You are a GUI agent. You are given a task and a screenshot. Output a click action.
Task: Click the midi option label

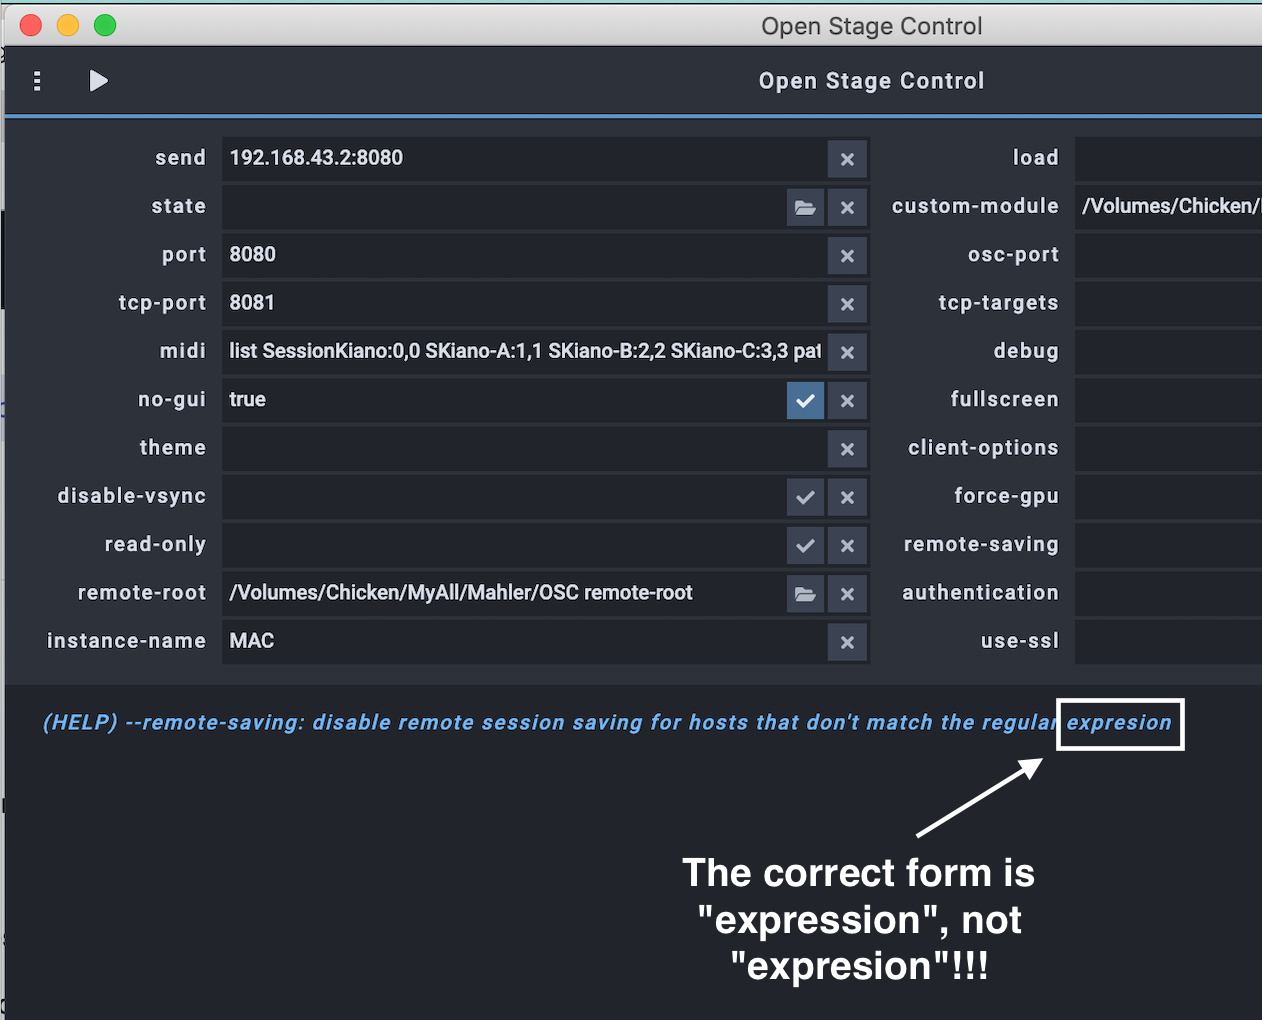point(183,351)
